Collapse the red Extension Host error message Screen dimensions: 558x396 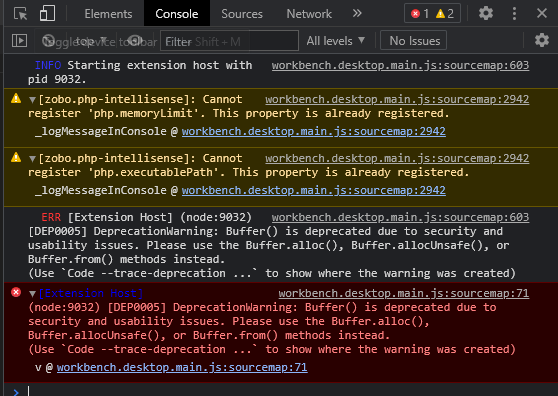[32, 294]
